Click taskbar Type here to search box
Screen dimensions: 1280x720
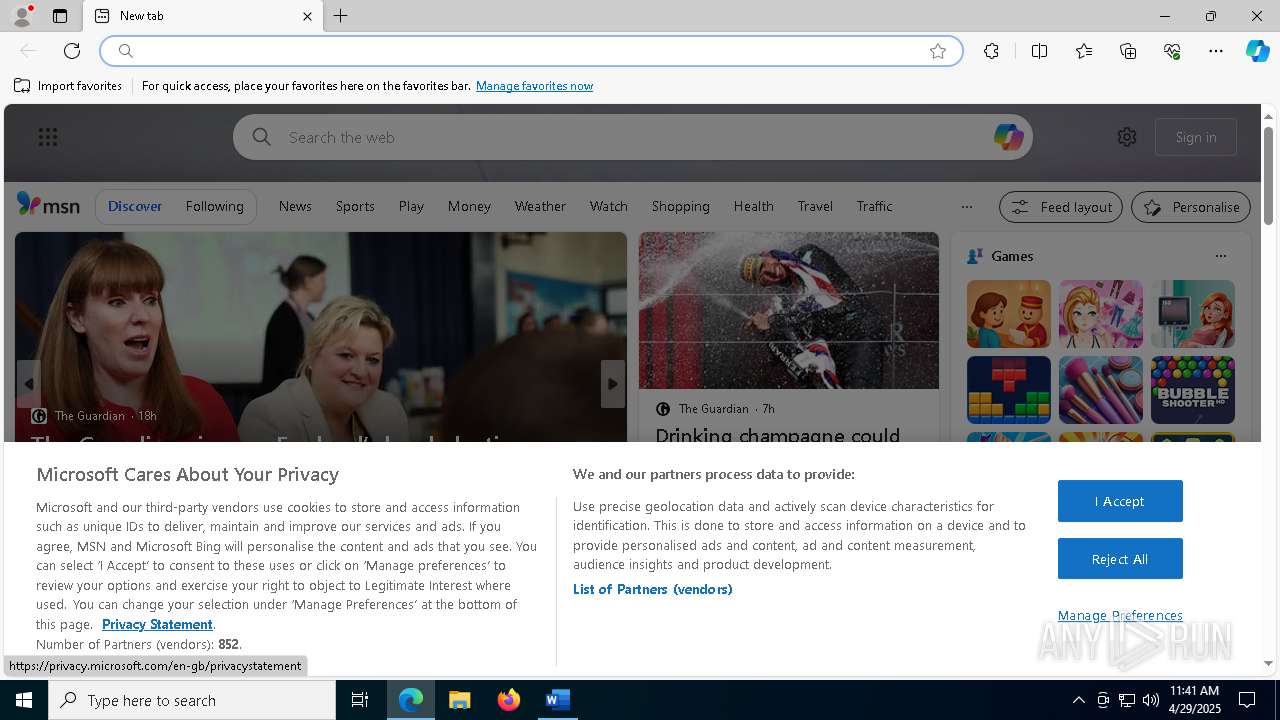tap(192, 700)
